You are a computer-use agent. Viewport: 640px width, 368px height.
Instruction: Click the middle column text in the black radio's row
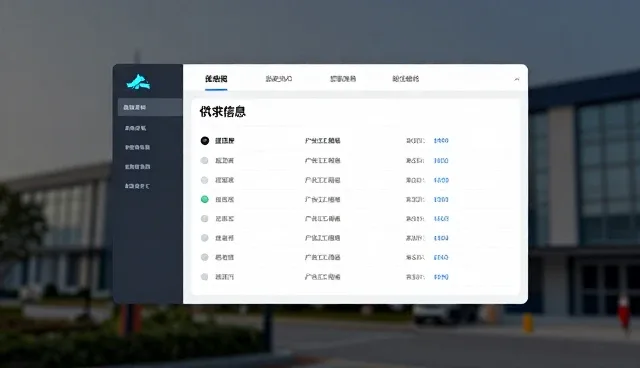[x=322, y=141]
